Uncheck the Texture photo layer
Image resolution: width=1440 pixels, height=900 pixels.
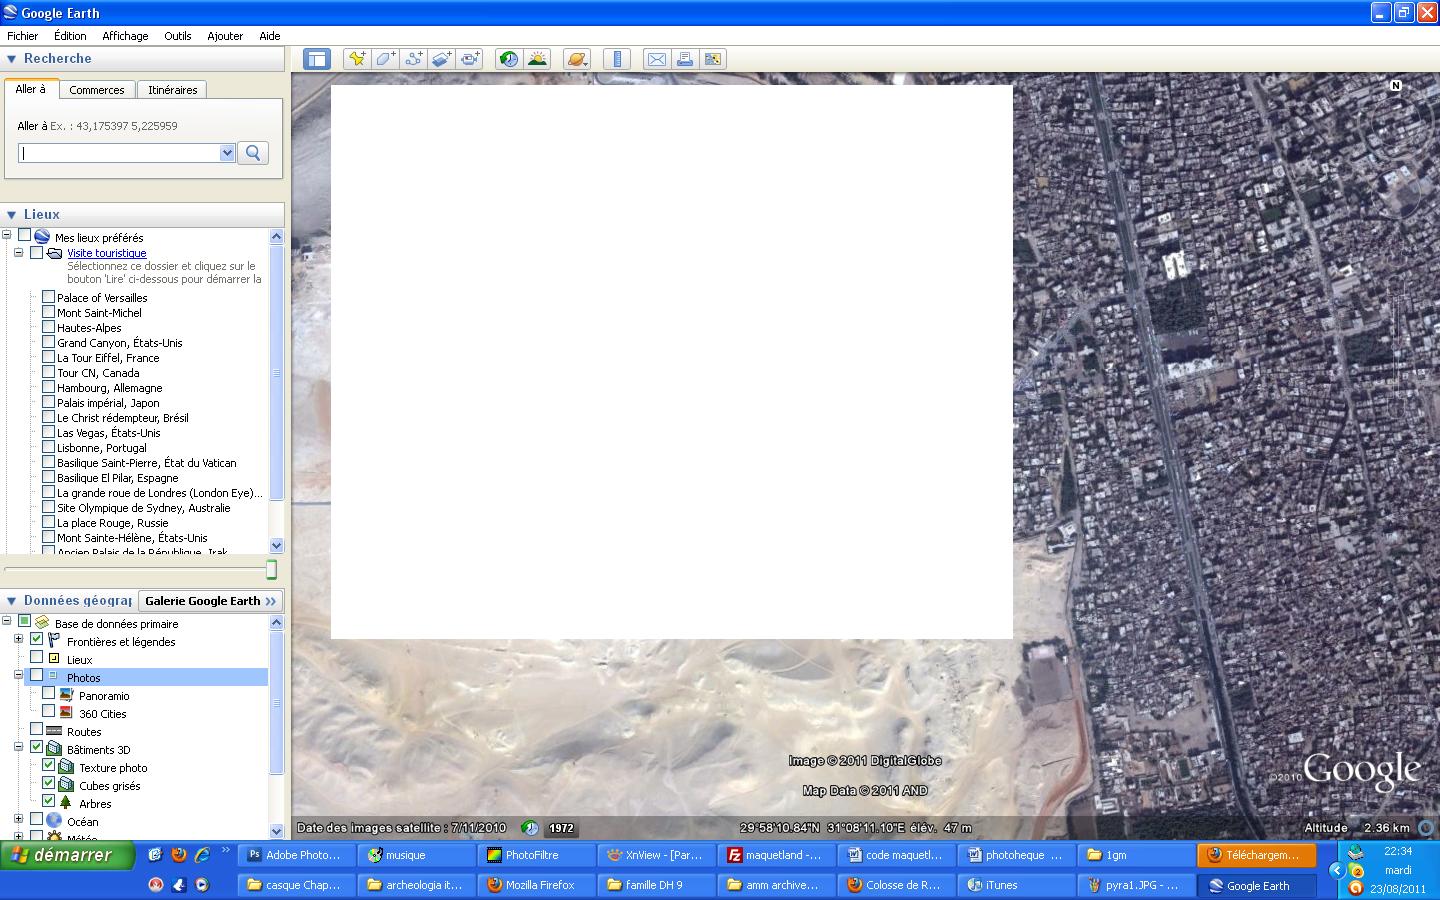tap(48, 766)
